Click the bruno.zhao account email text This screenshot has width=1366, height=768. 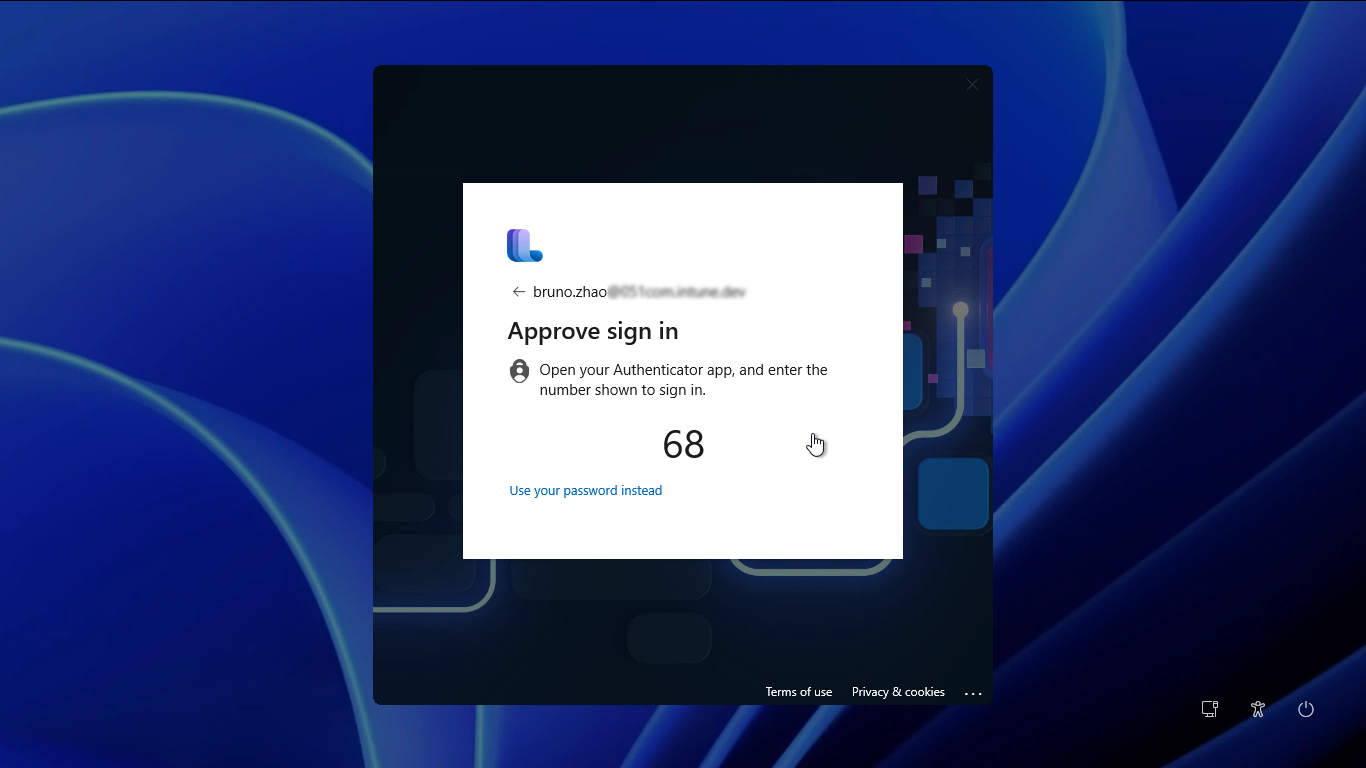pos(640,292)
